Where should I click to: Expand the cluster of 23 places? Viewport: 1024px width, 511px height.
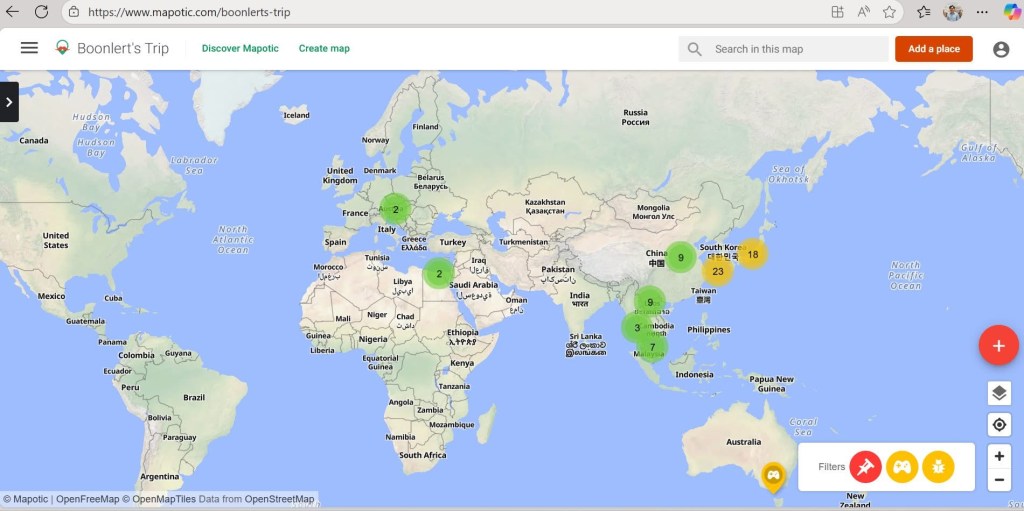[717, 271]
